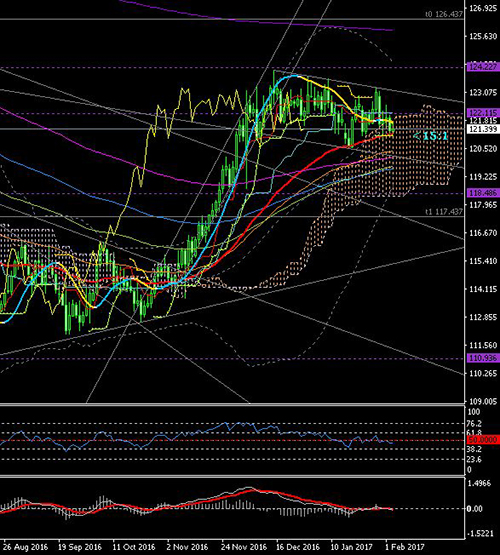This screenshot has width=500, height=555.
Task: Click the MACD 1.4966 scale label
Action: (x=479, y=483)
